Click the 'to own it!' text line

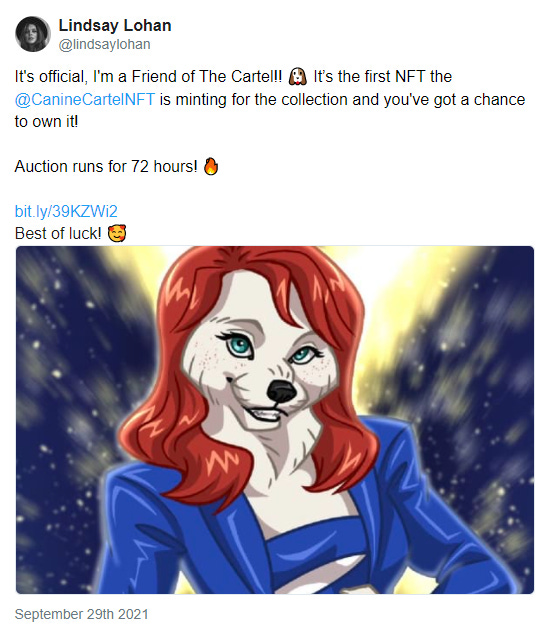46,121
